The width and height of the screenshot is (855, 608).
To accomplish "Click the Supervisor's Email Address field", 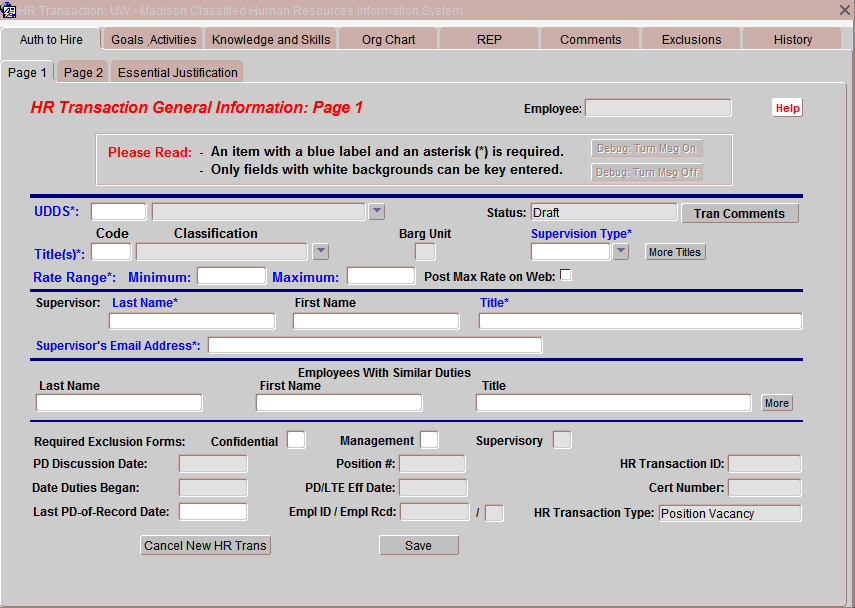I will coord(375,345).
